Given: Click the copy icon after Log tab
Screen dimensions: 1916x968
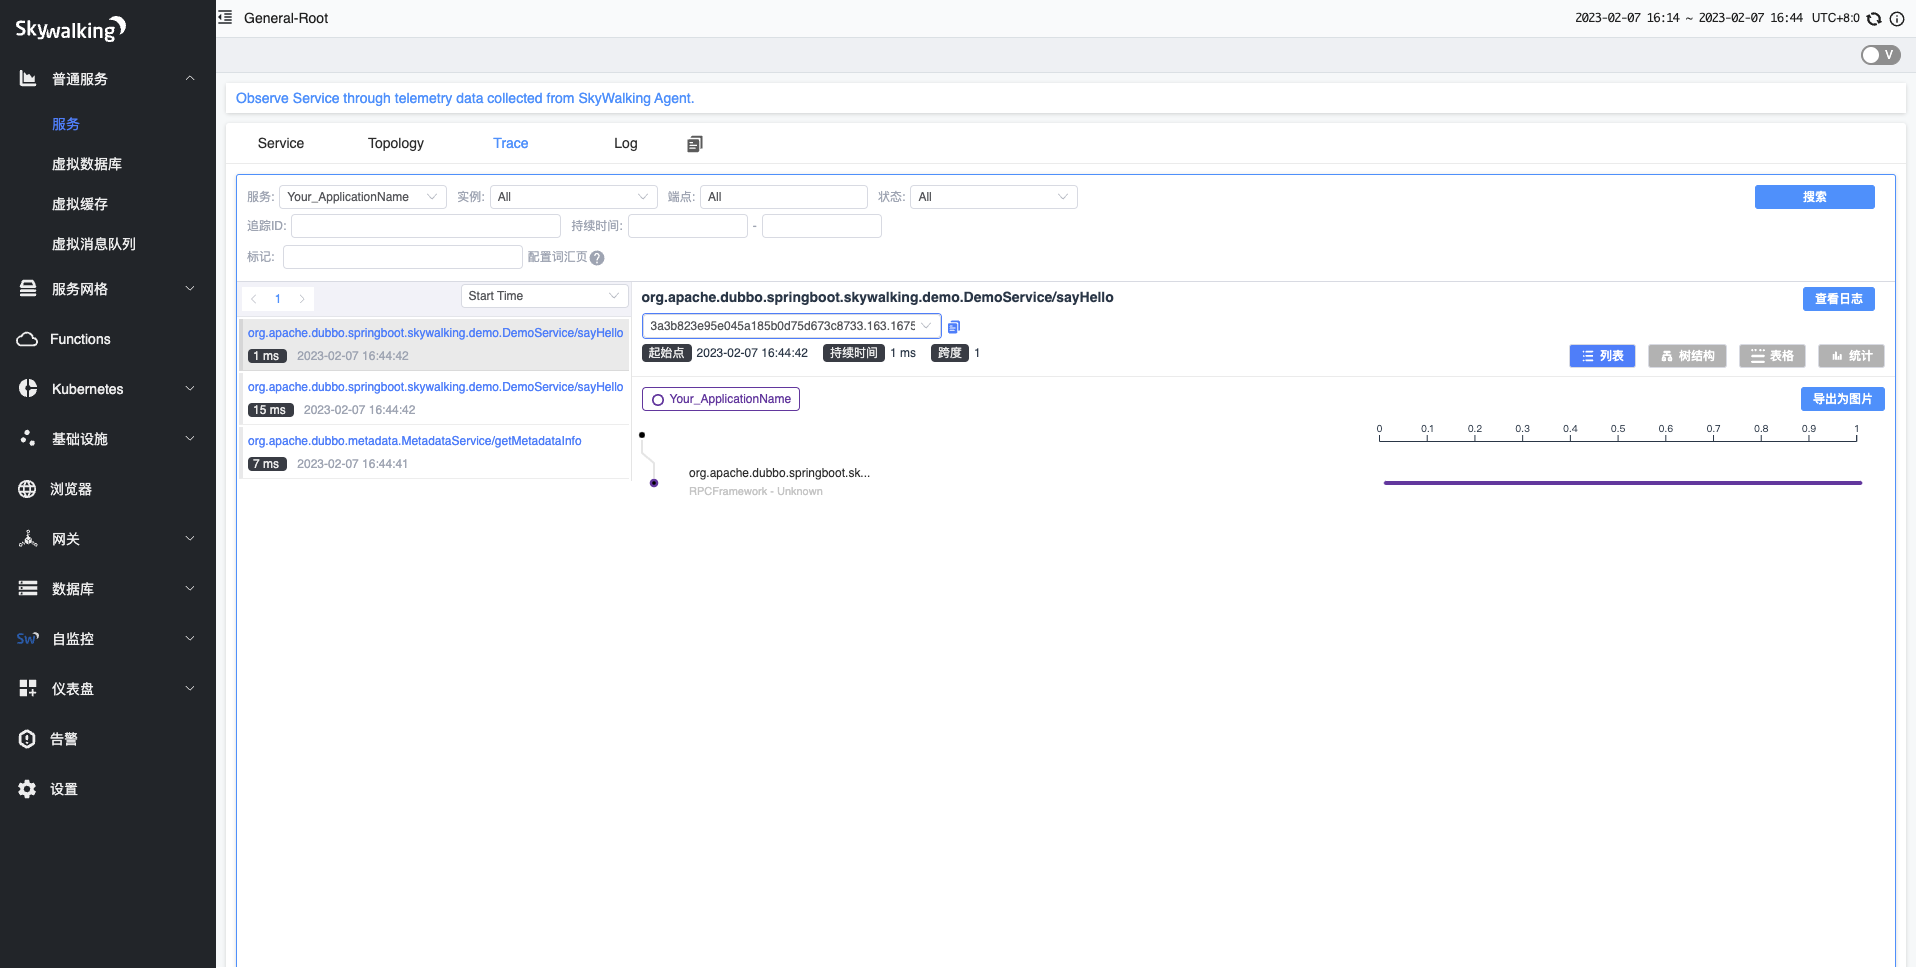Looking at the screenshot, I should [x=695, y=144].
